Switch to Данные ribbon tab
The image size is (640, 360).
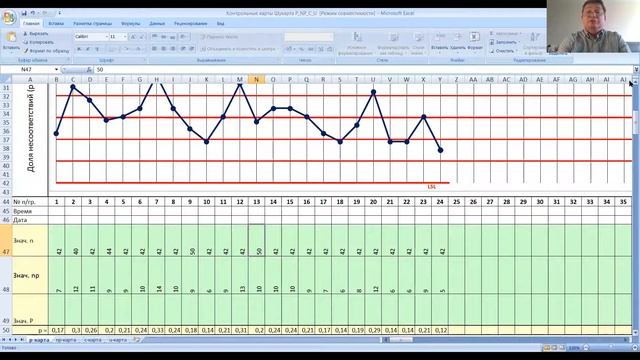[x=157, y=24]
